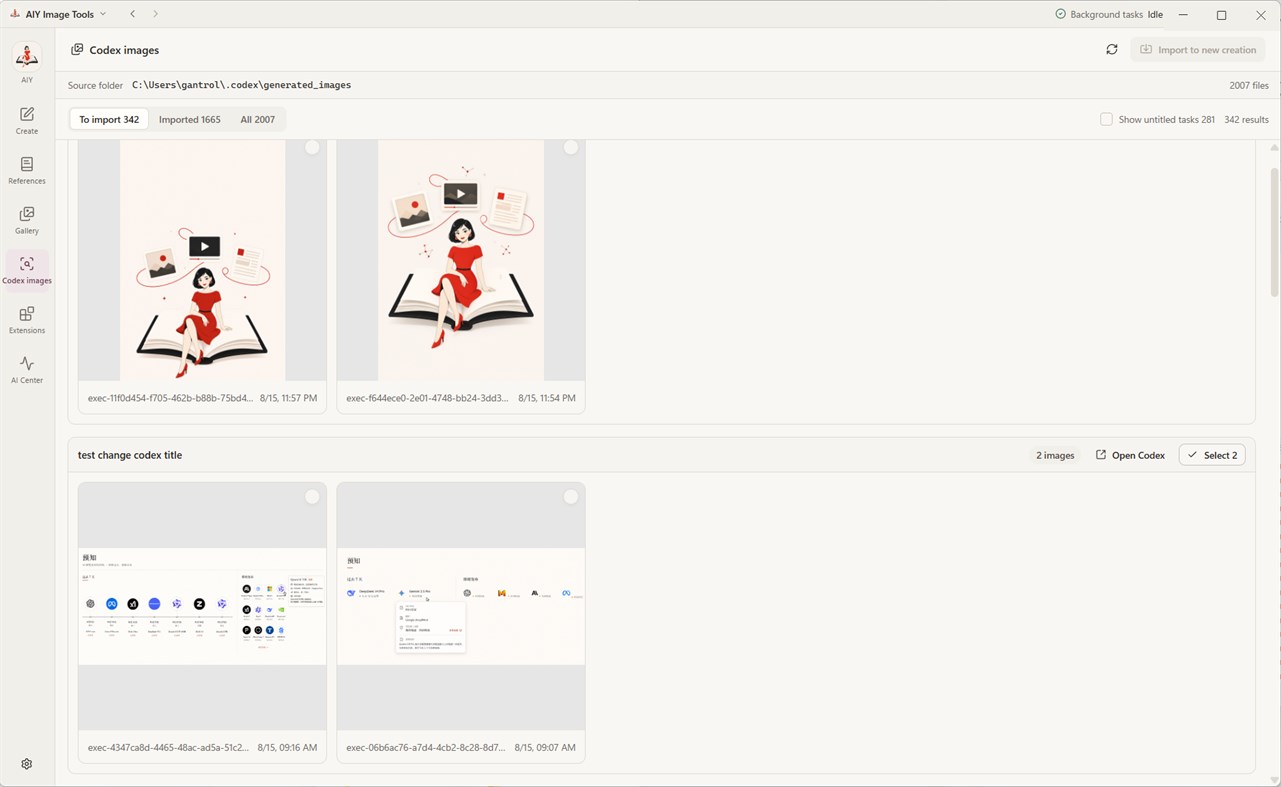Screen dimensions: 1281x787
Task: Tick the selection circle on exec-06b6ac76
Action: click(571, 497)
